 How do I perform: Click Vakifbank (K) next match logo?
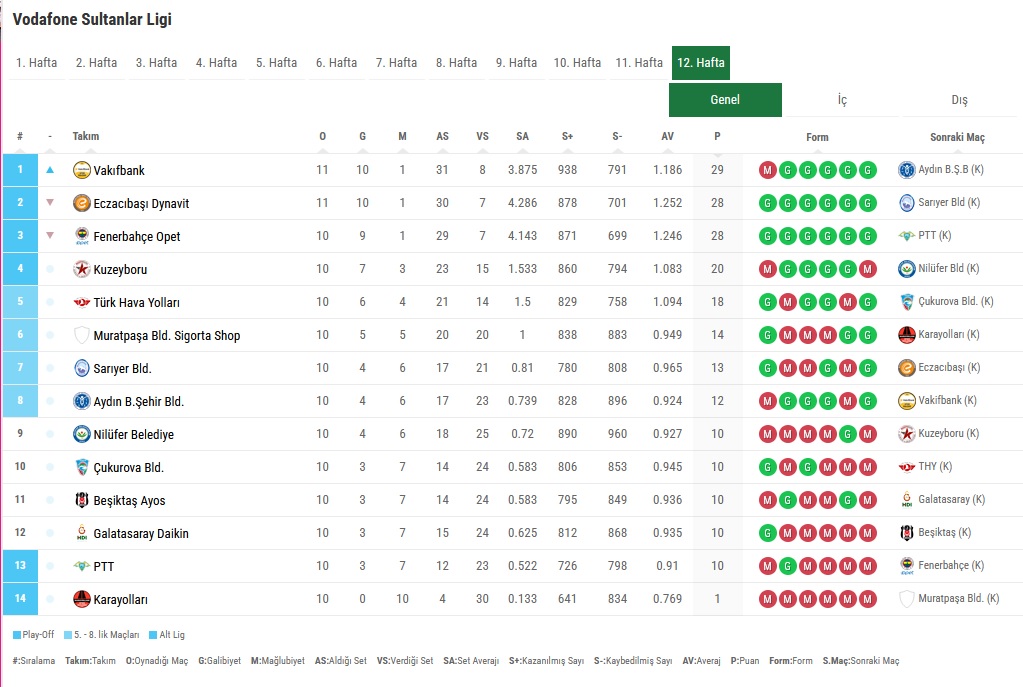[x=907, y=401]
